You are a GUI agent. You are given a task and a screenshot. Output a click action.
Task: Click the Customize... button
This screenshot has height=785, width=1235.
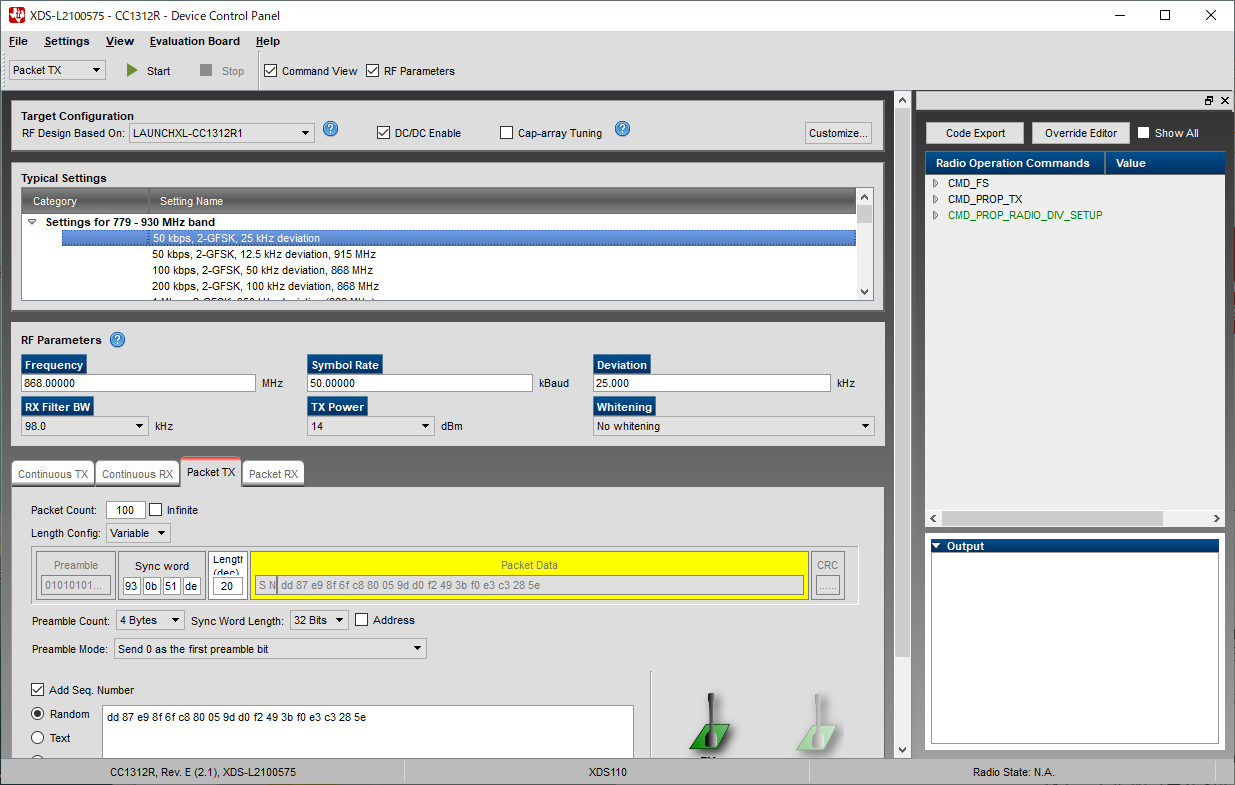click(x=838, y=133)
